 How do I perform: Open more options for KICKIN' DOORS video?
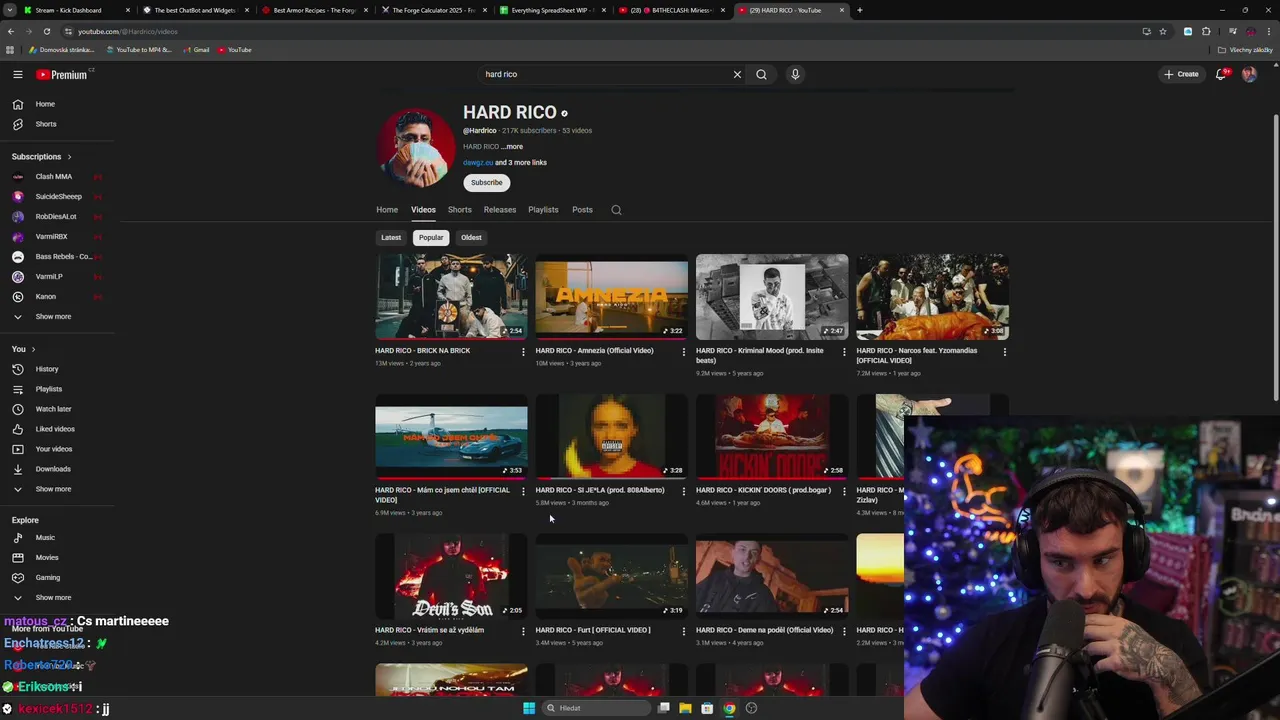(x=844, y=491)
